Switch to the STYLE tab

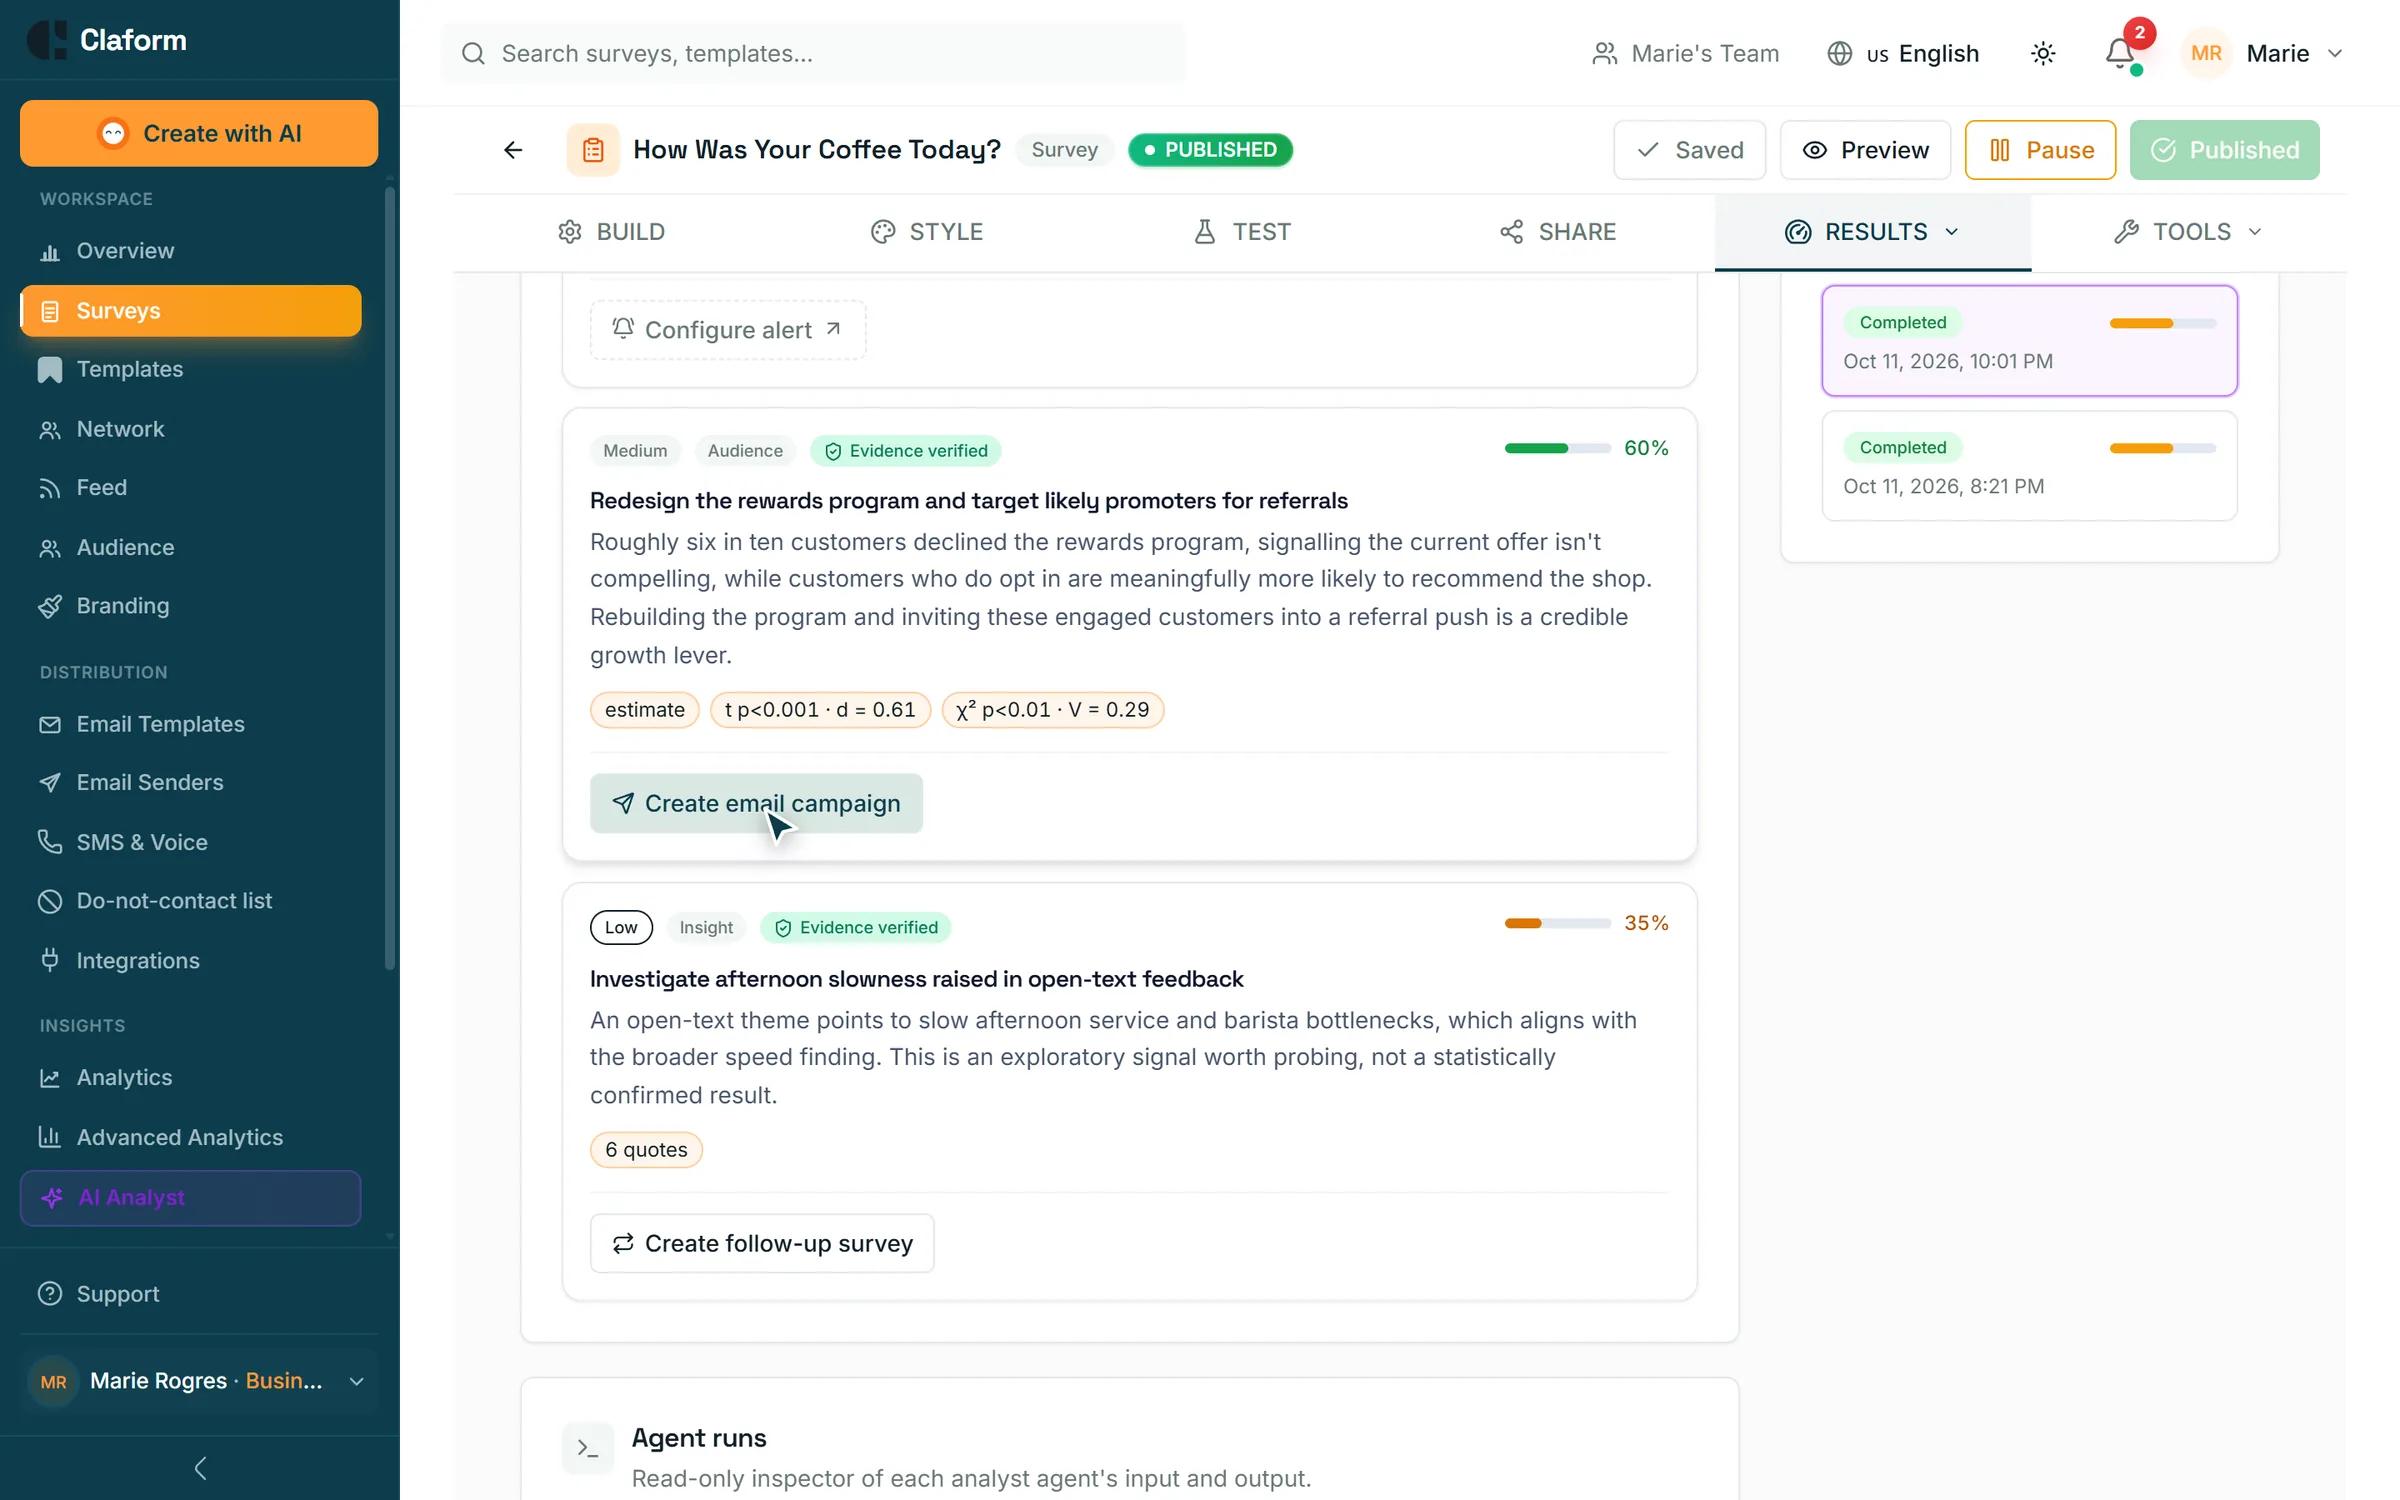pyautogui.click(x=927, y=232)
